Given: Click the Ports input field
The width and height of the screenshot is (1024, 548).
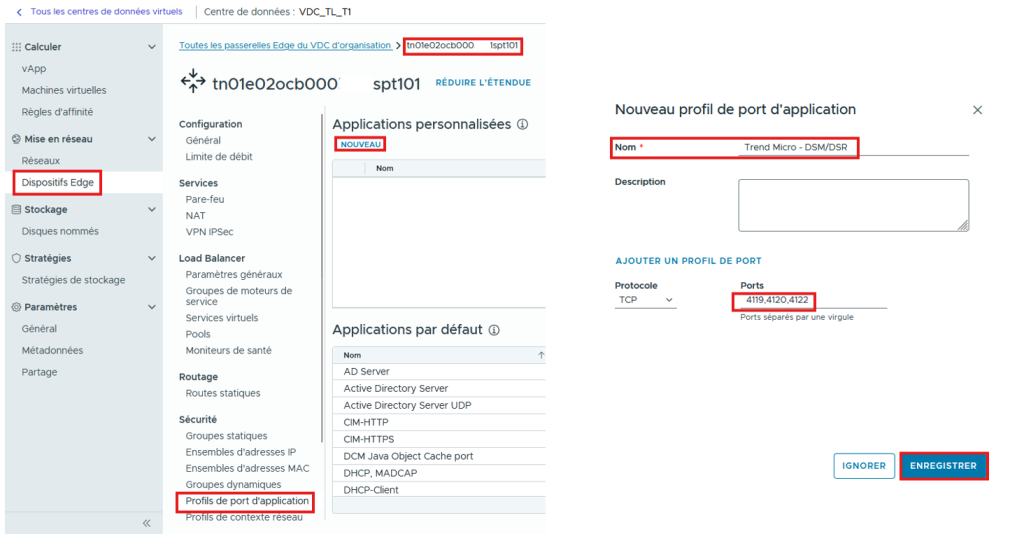Looking at the screenshot, I should (x=812, y=300).
